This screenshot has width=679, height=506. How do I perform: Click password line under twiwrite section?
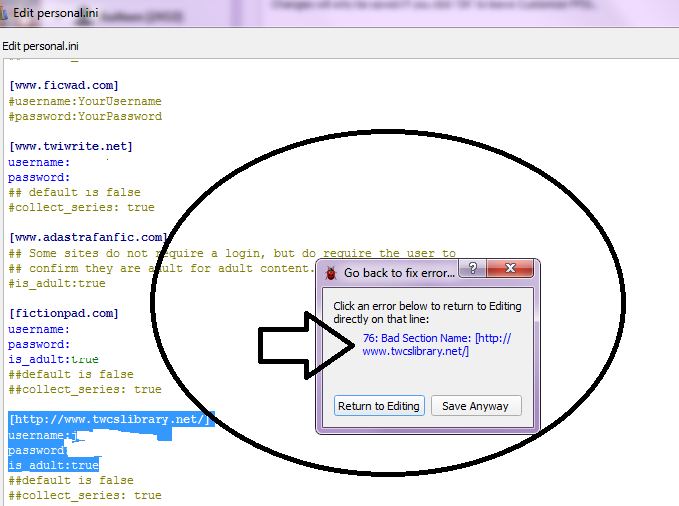point(39,178)
